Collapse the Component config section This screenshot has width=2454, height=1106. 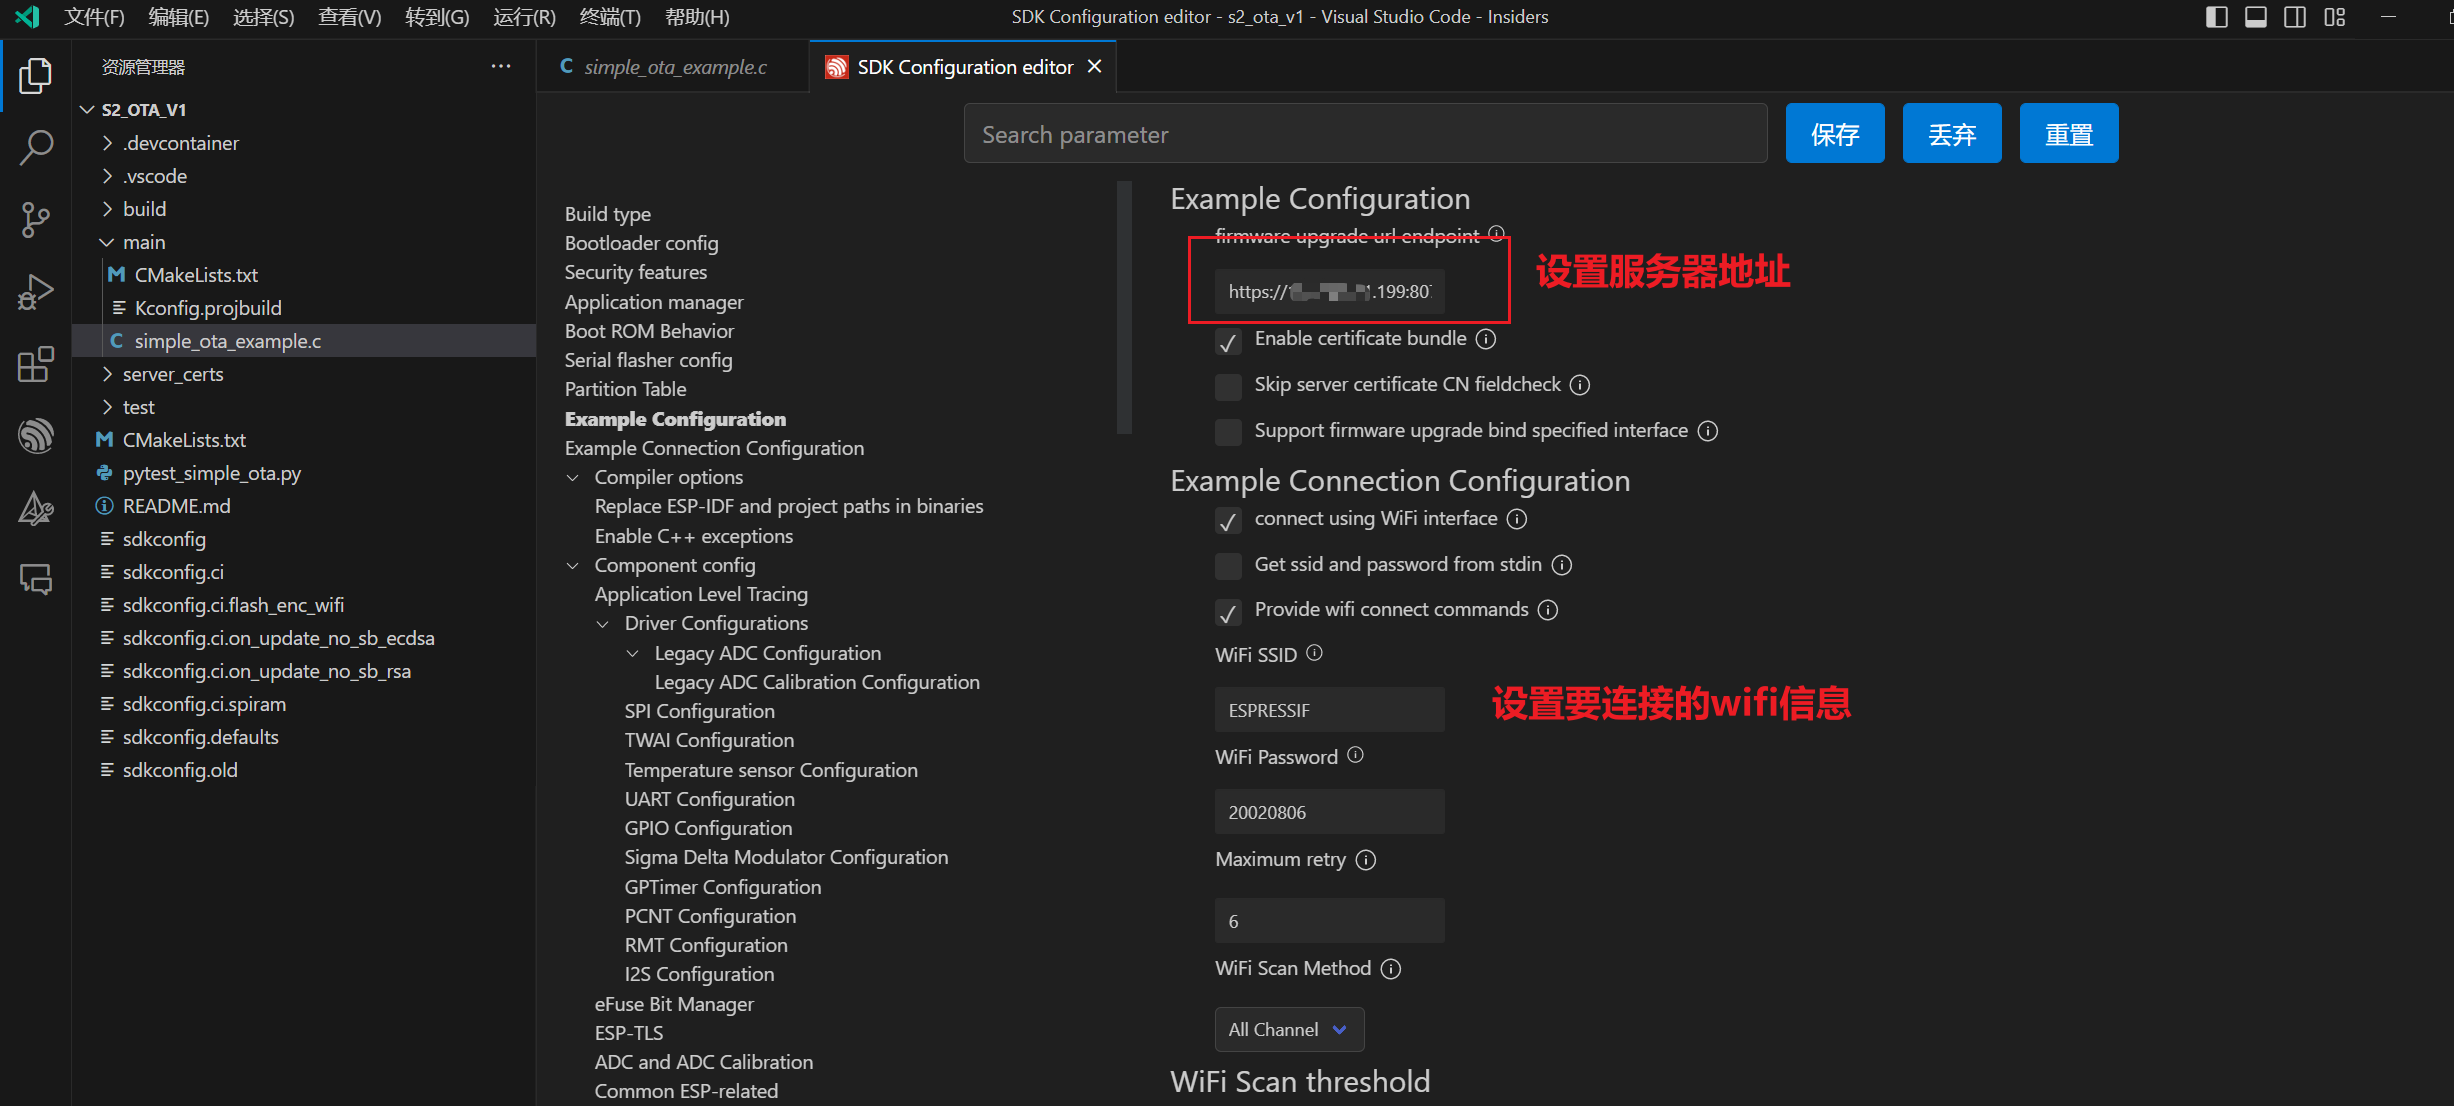(x=573, y=566)
